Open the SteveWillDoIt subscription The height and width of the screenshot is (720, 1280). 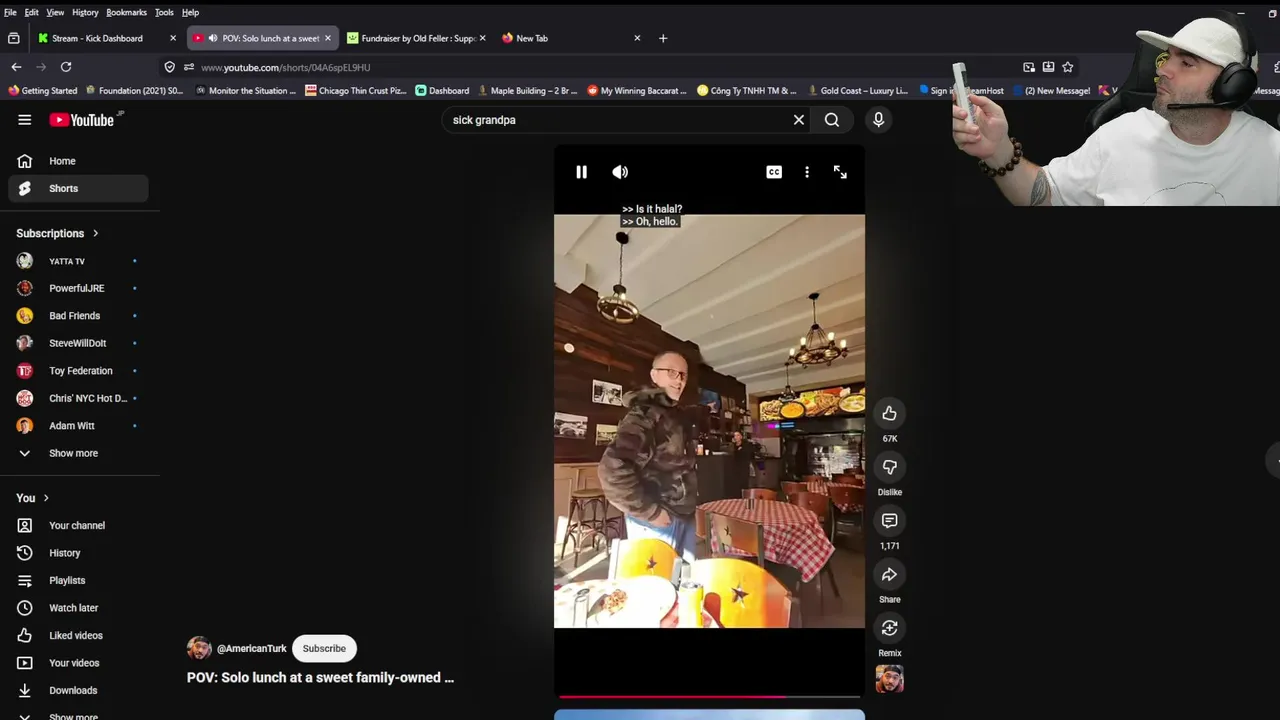[78, 343]
